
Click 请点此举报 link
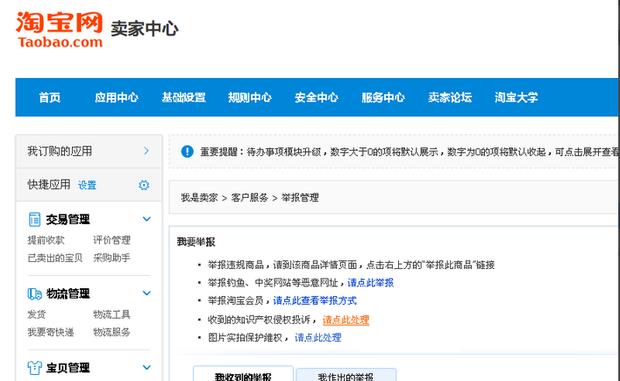[x=370, y=283]
